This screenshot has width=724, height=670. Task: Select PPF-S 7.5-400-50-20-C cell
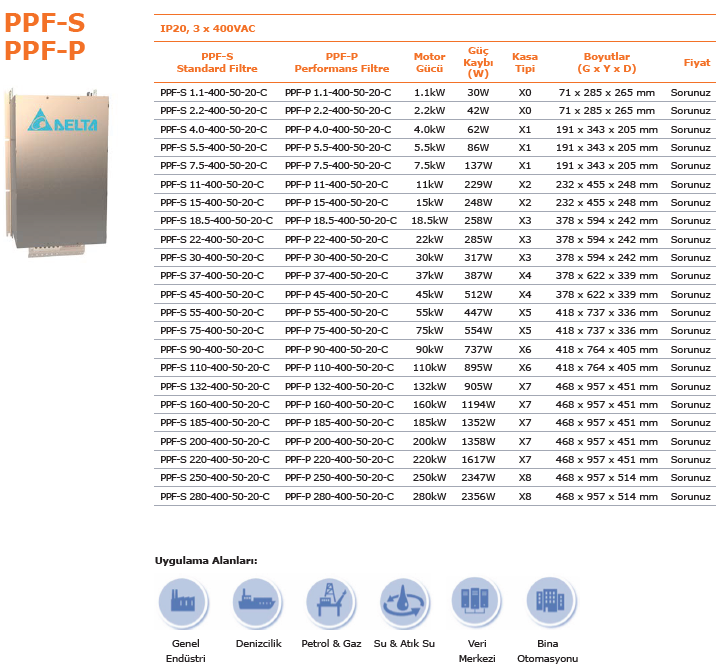pyautogui.click(x=213, y=165)
